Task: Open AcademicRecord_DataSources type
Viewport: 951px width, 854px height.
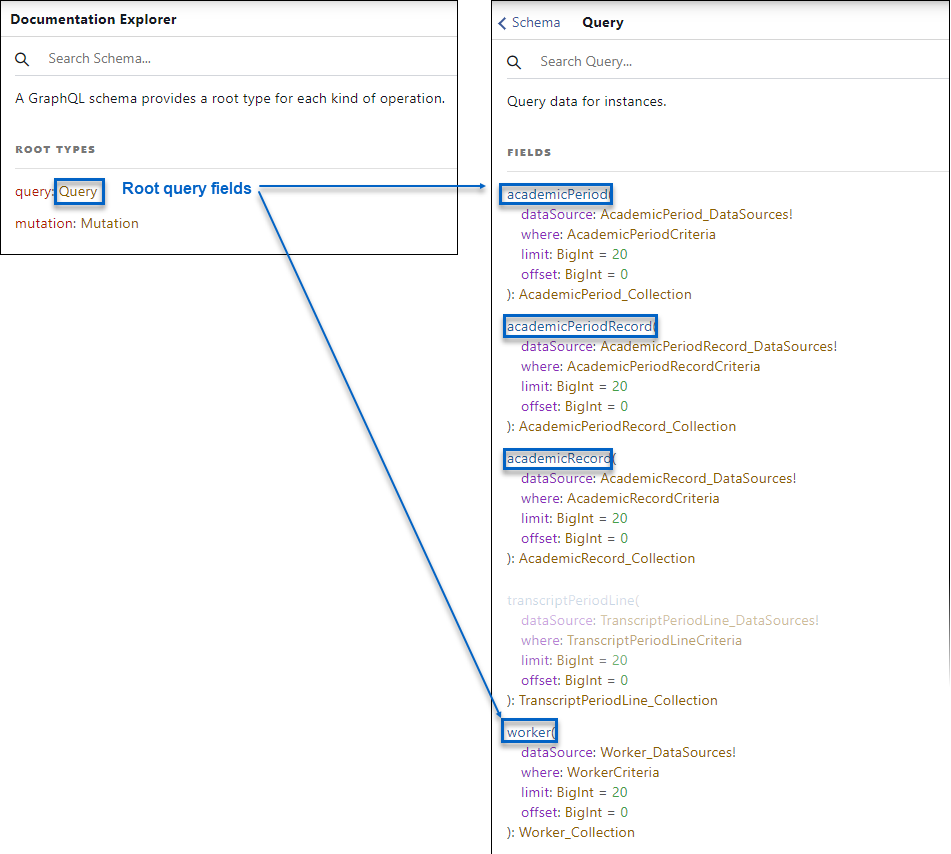Action: click(698, 479)
